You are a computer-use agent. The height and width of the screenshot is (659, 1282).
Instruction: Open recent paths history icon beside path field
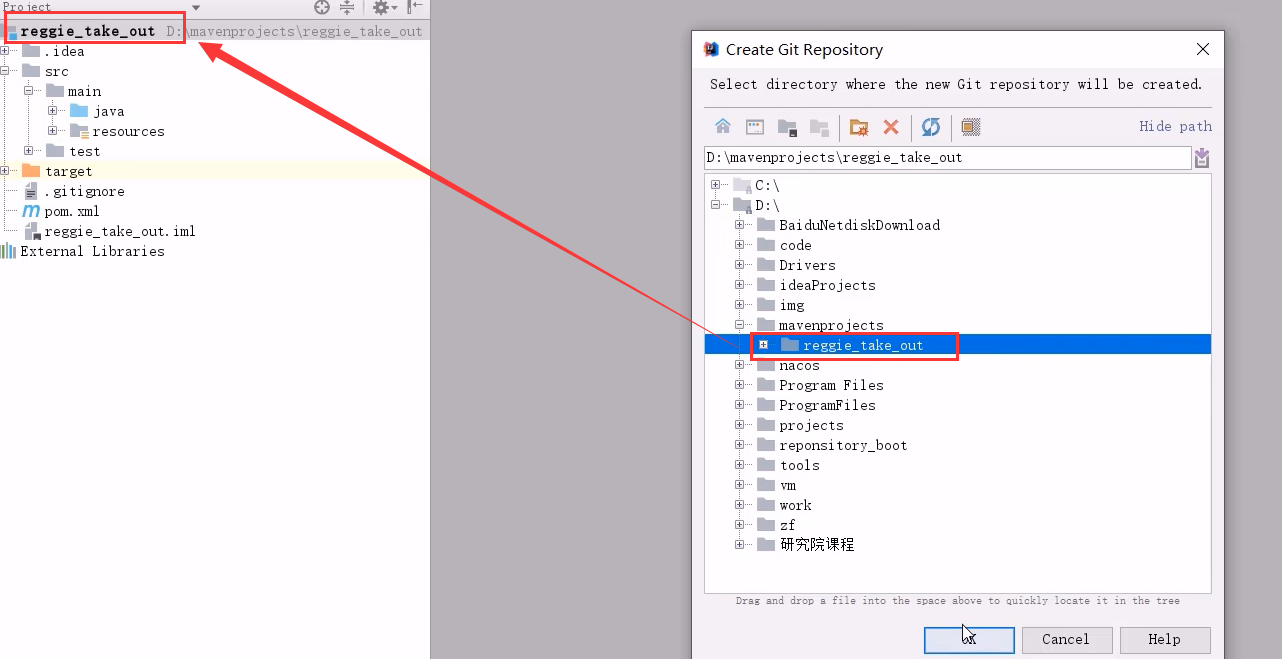[1201, 158]
